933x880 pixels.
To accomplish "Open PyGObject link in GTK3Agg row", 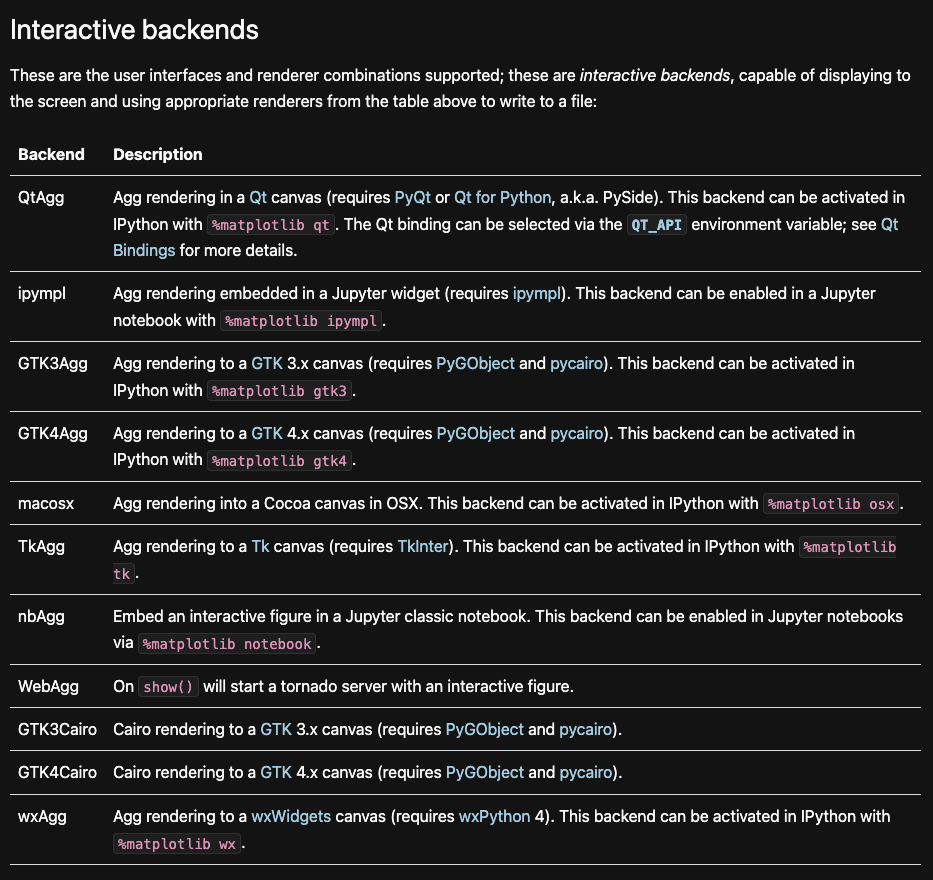I will point(475,364).
